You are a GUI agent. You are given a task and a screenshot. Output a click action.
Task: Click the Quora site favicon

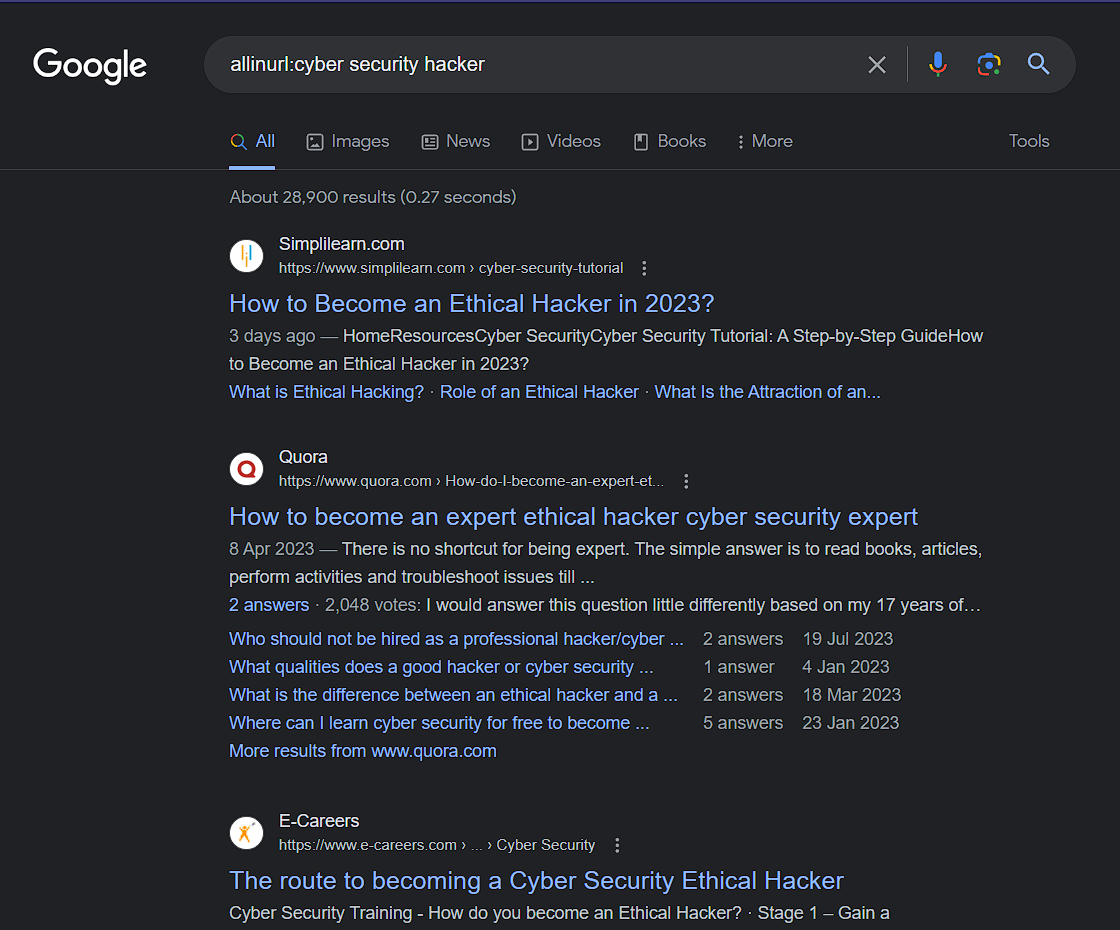[246, 469]
